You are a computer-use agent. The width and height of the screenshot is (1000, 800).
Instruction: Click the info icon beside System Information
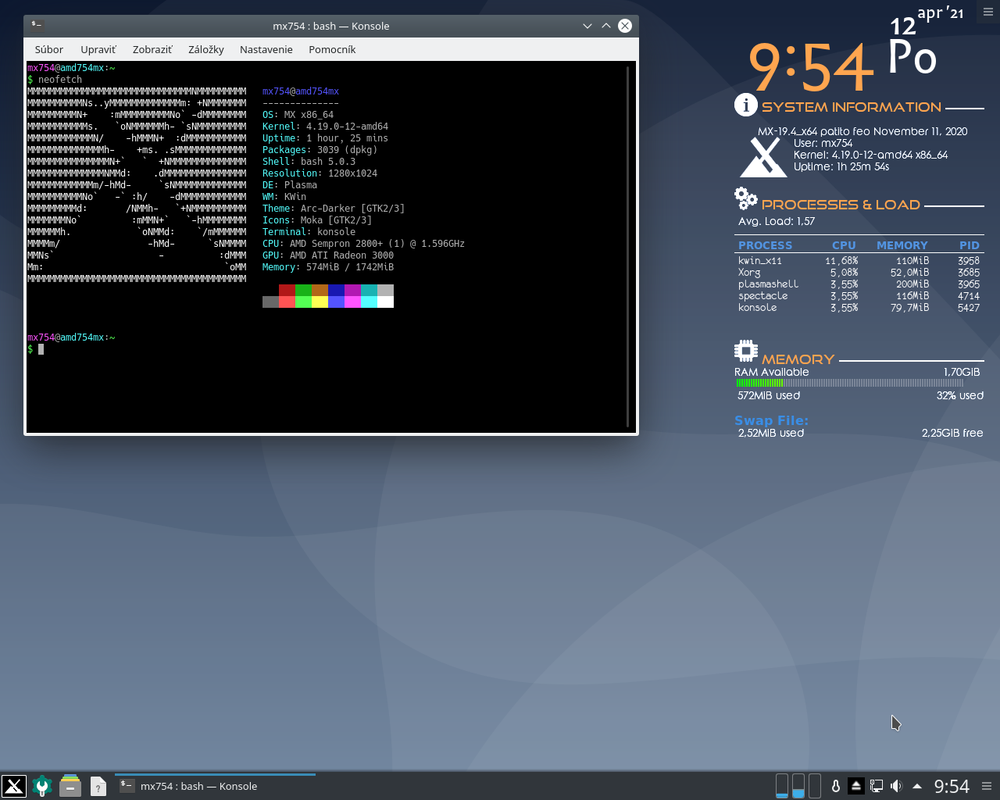[x=746, y=105]
